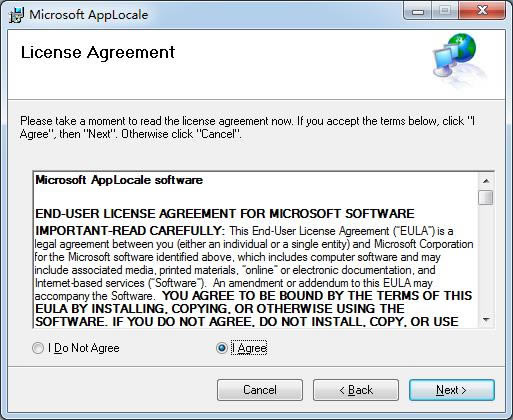Viewport: 513px width, 420px height.
Task: Click the license scrollbar down arrow
Action: tap(486, 320)
